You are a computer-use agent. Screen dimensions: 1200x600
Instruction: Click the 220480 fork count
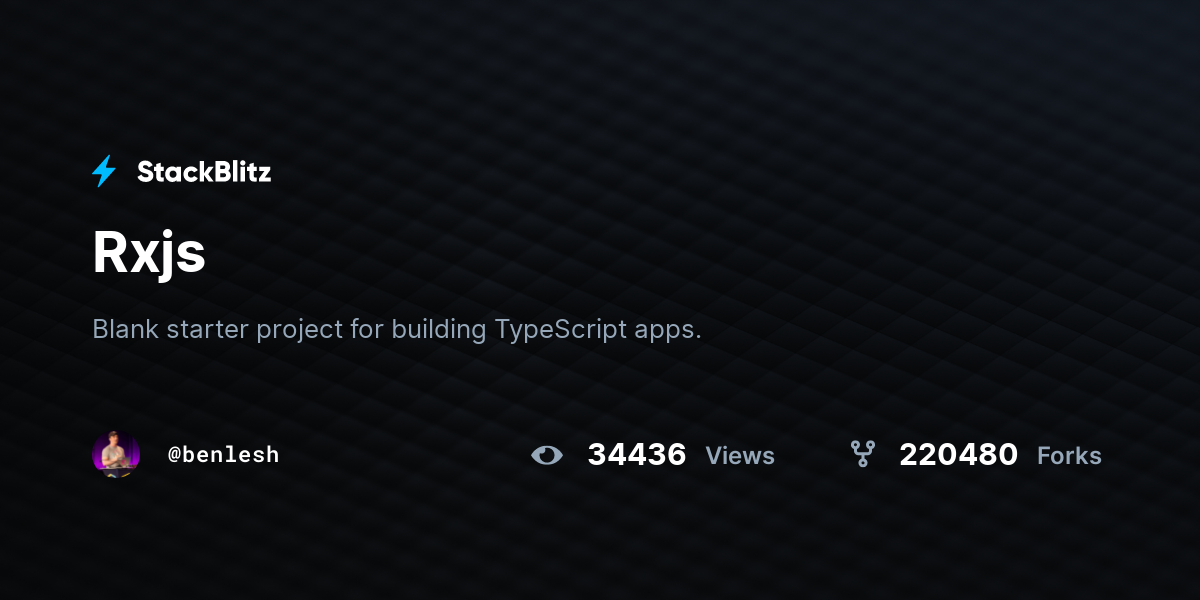[958, 455]
